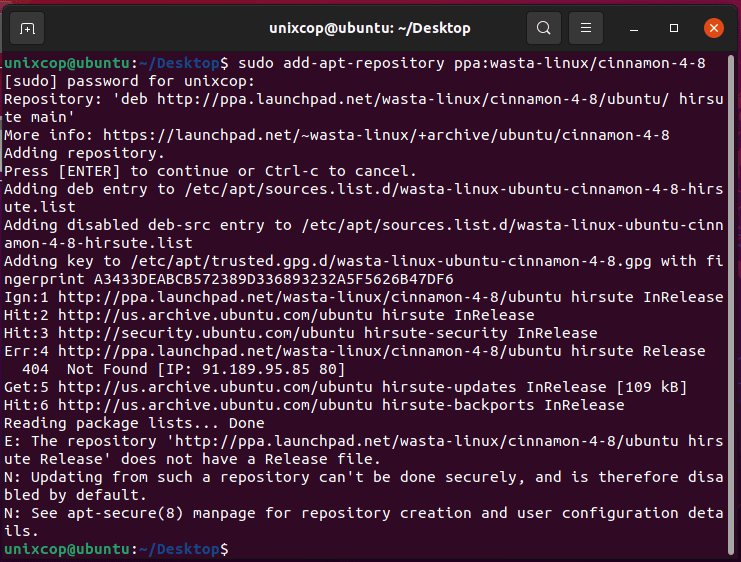Click the sudo add-apt-repository command text
This screenshot has width=741, height=562.
tap(472, 63)
